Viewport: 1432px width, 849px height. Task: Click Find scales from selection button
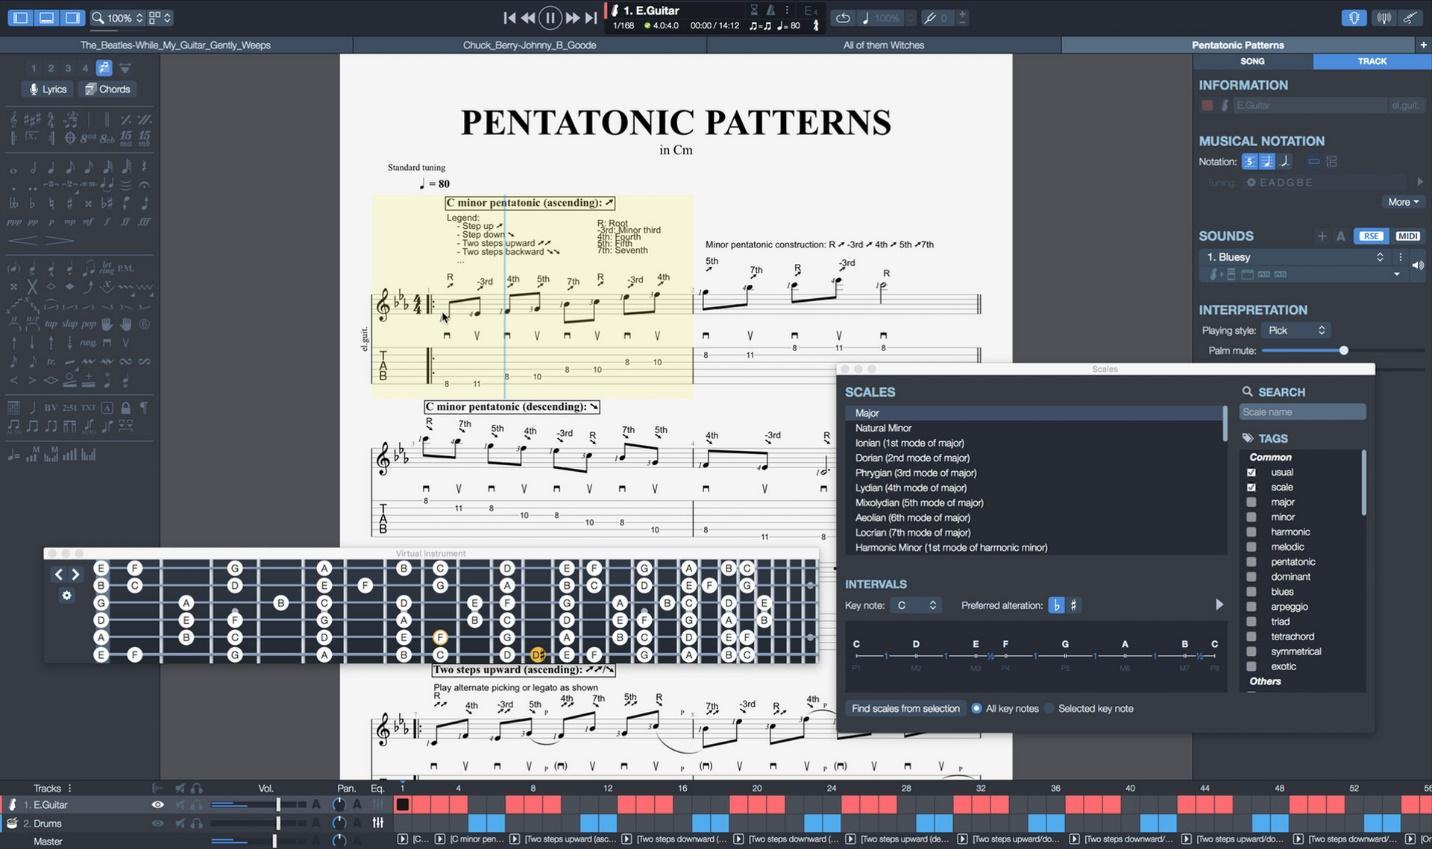(x=905, y=708)
